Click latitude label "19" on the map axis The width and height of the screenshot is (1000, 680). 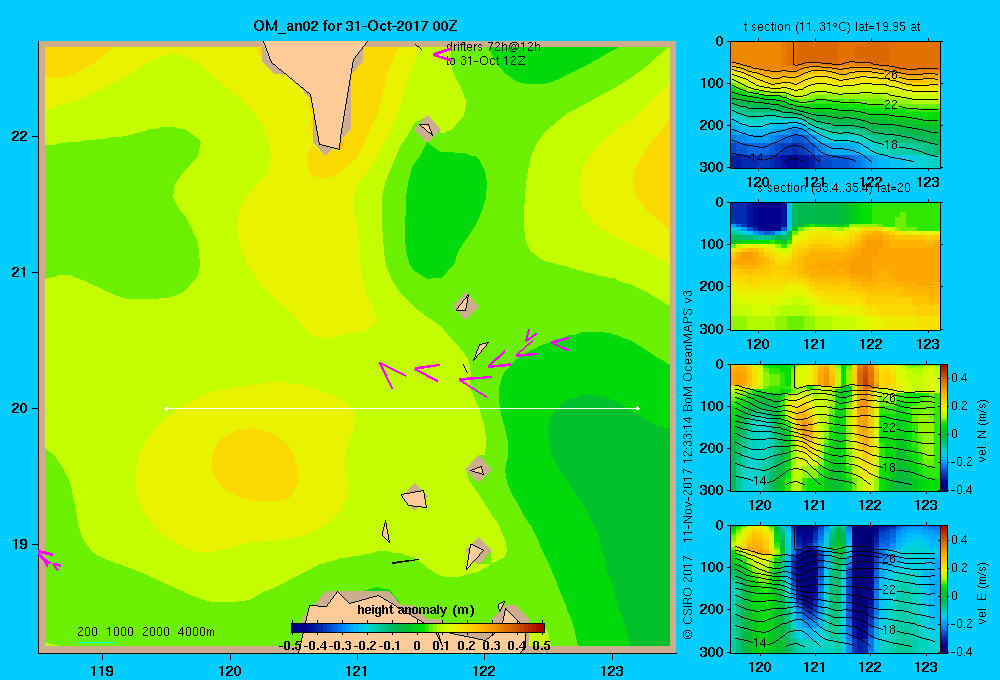coord(20,544)
